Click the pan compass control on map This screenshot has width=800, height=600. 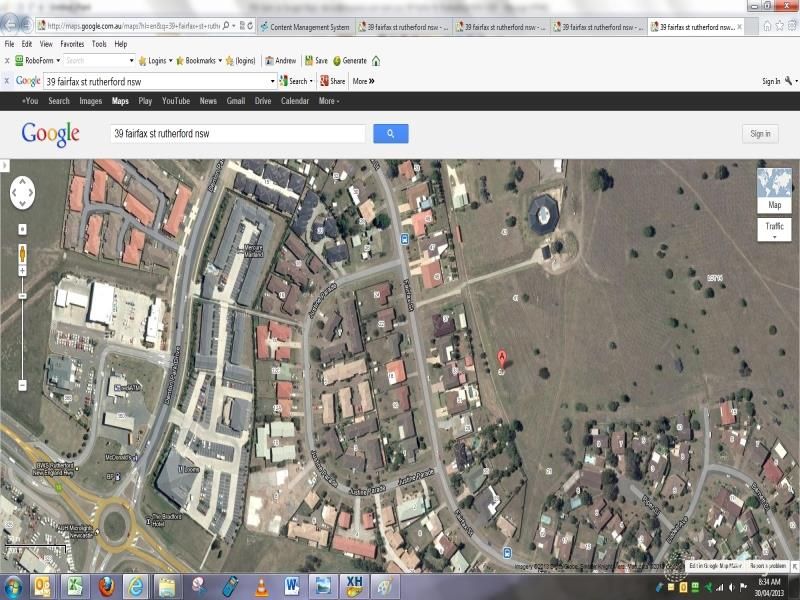(x=22, y=192)
